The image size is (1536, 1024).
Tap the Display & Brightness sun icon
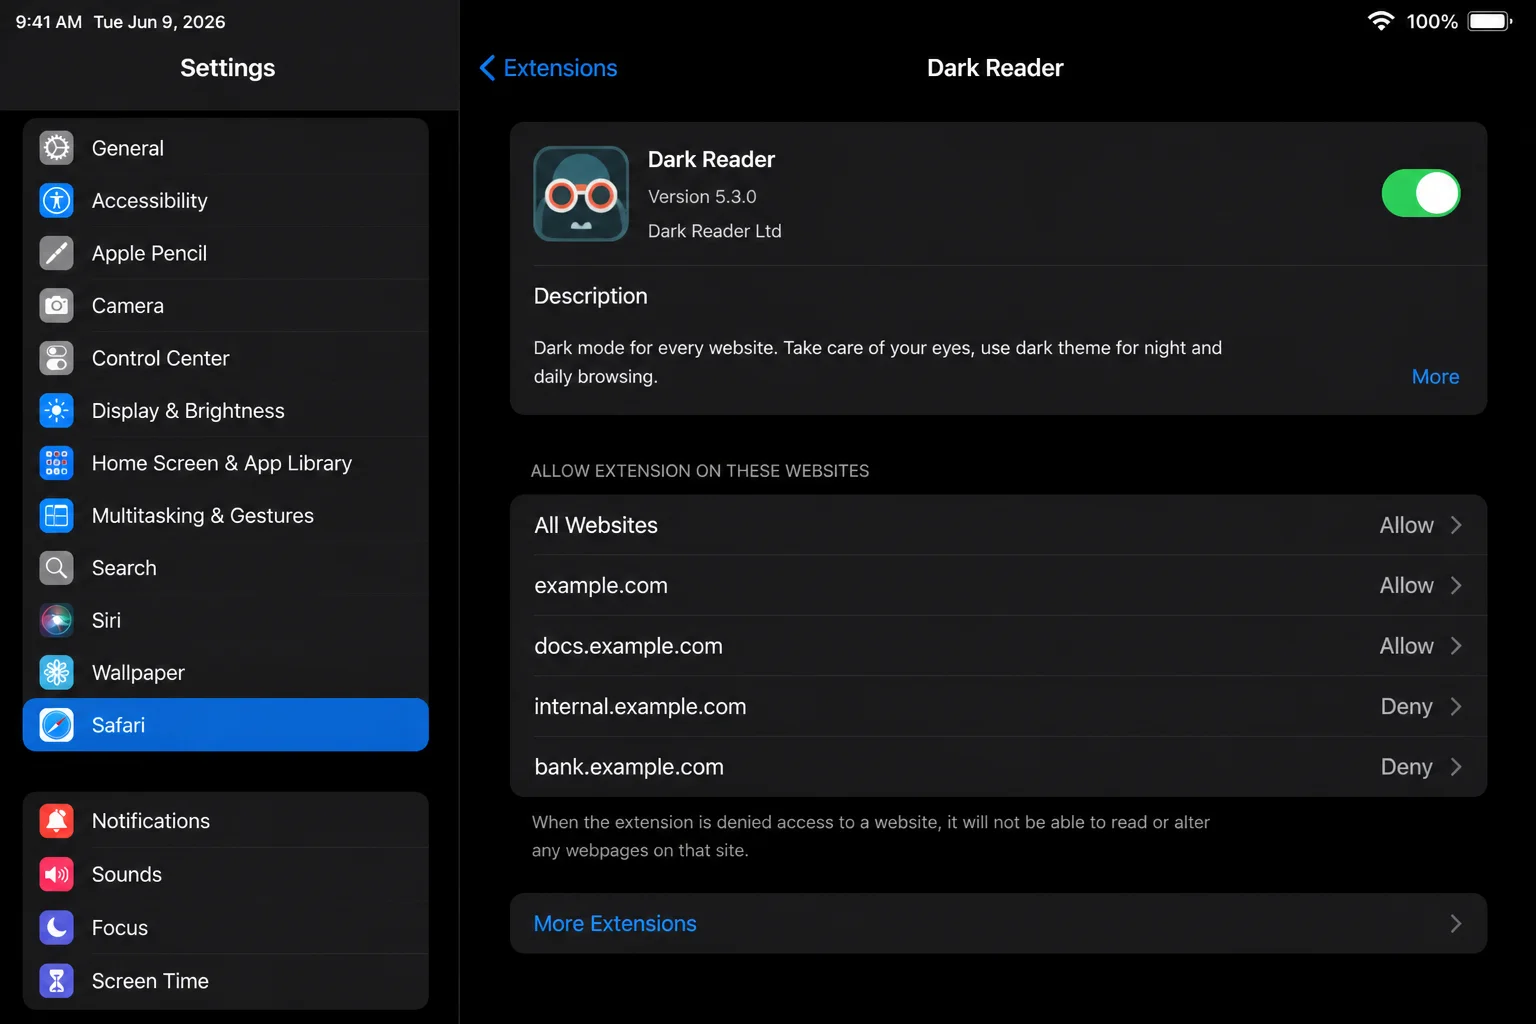[x=57, y=410]
